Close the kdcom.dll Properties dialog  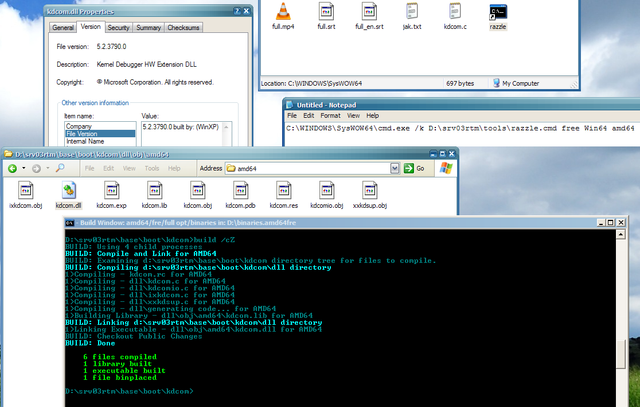click(246, 11)
